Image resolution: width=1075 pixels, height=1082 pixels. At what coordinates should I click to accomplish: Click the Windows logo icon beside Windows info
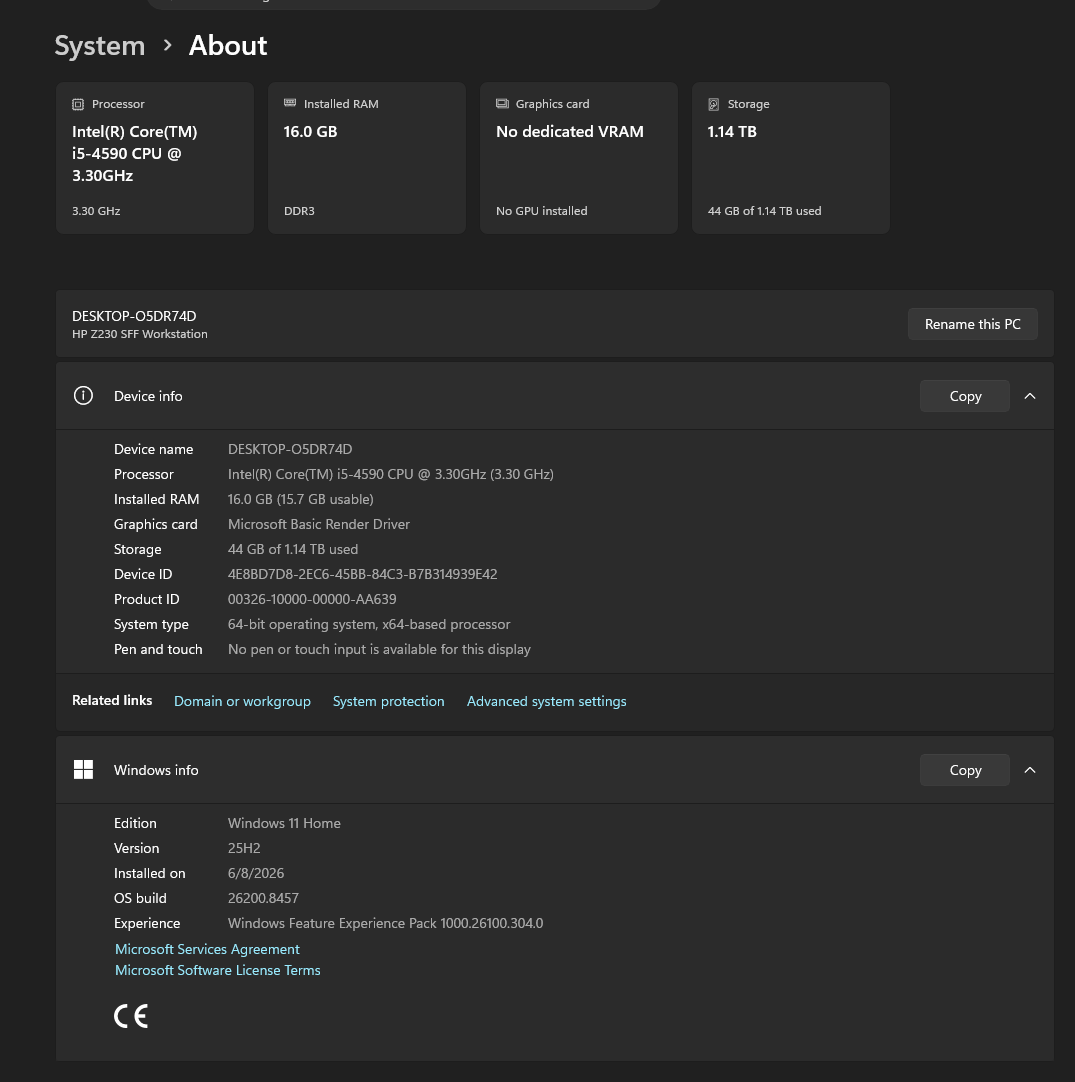click(83, 770)
